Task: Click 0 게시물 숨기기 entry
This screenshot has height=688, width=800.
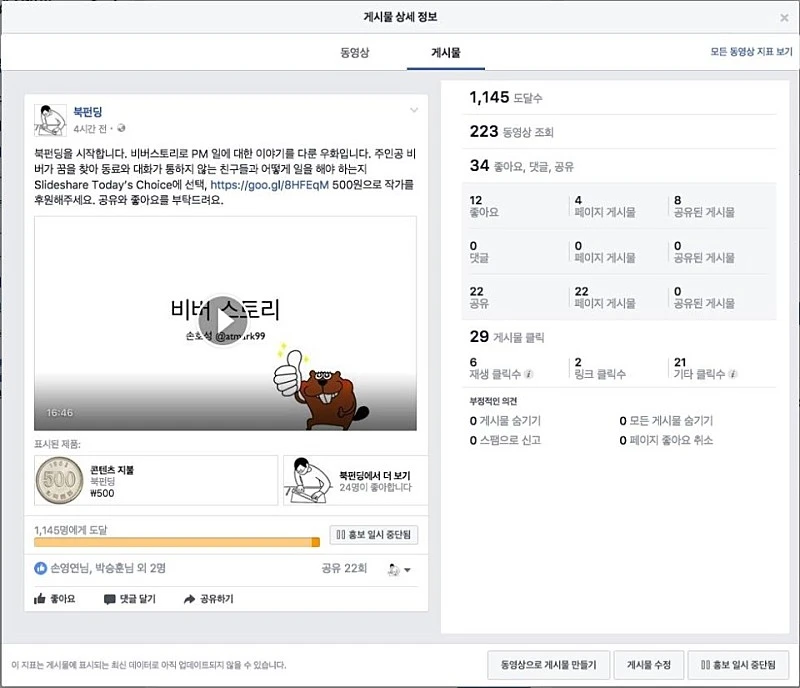Action: pyautogui.click(x=505, y=421)
